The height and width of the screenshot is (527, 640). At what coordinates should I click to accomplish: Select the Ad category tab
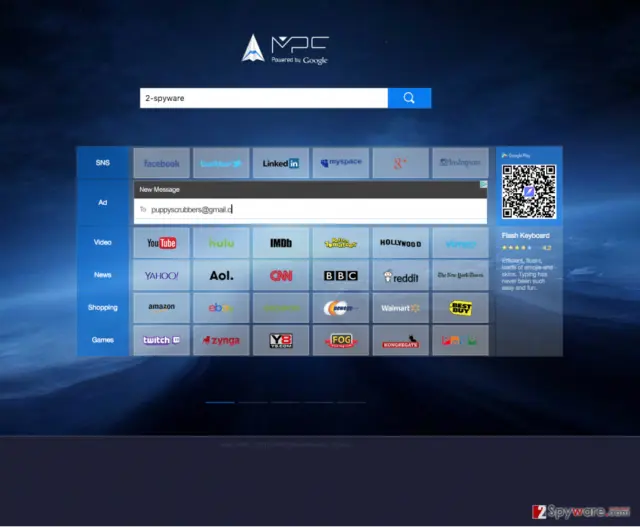point(103,202)
